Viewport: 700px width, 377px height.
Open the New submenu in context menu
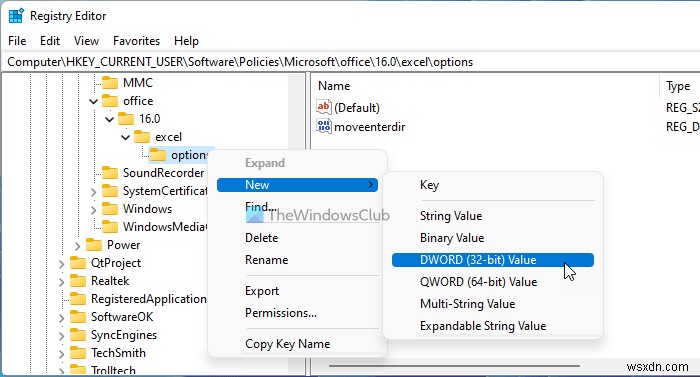(297, 185)
